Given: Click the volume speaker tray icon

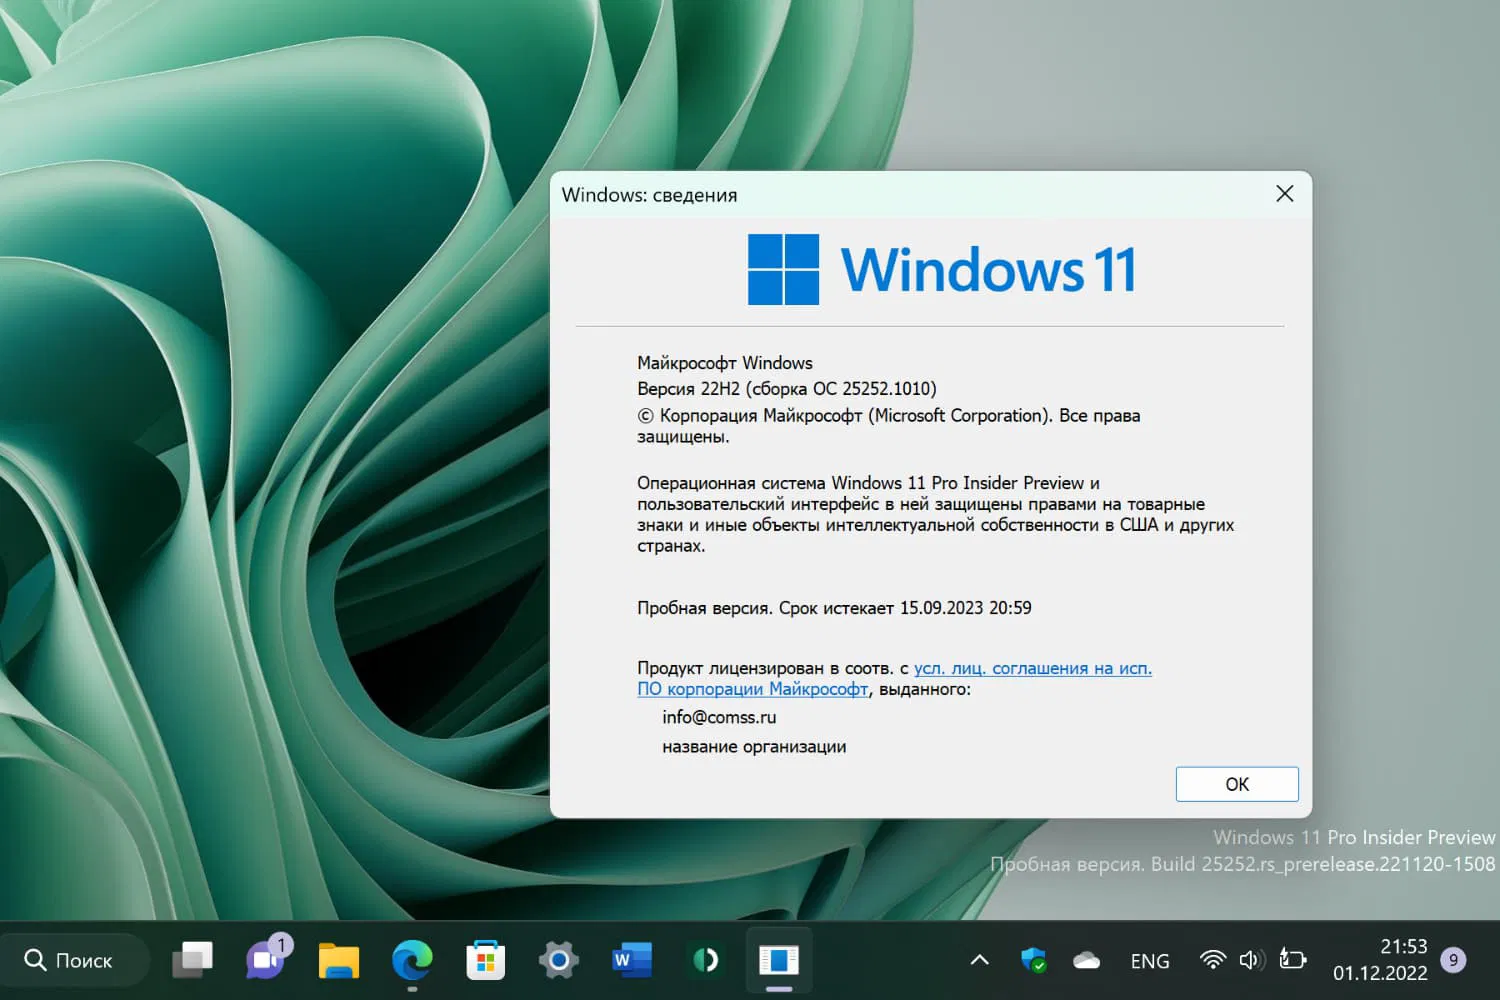Looking at the screenshot, I should pos(1252,960).
